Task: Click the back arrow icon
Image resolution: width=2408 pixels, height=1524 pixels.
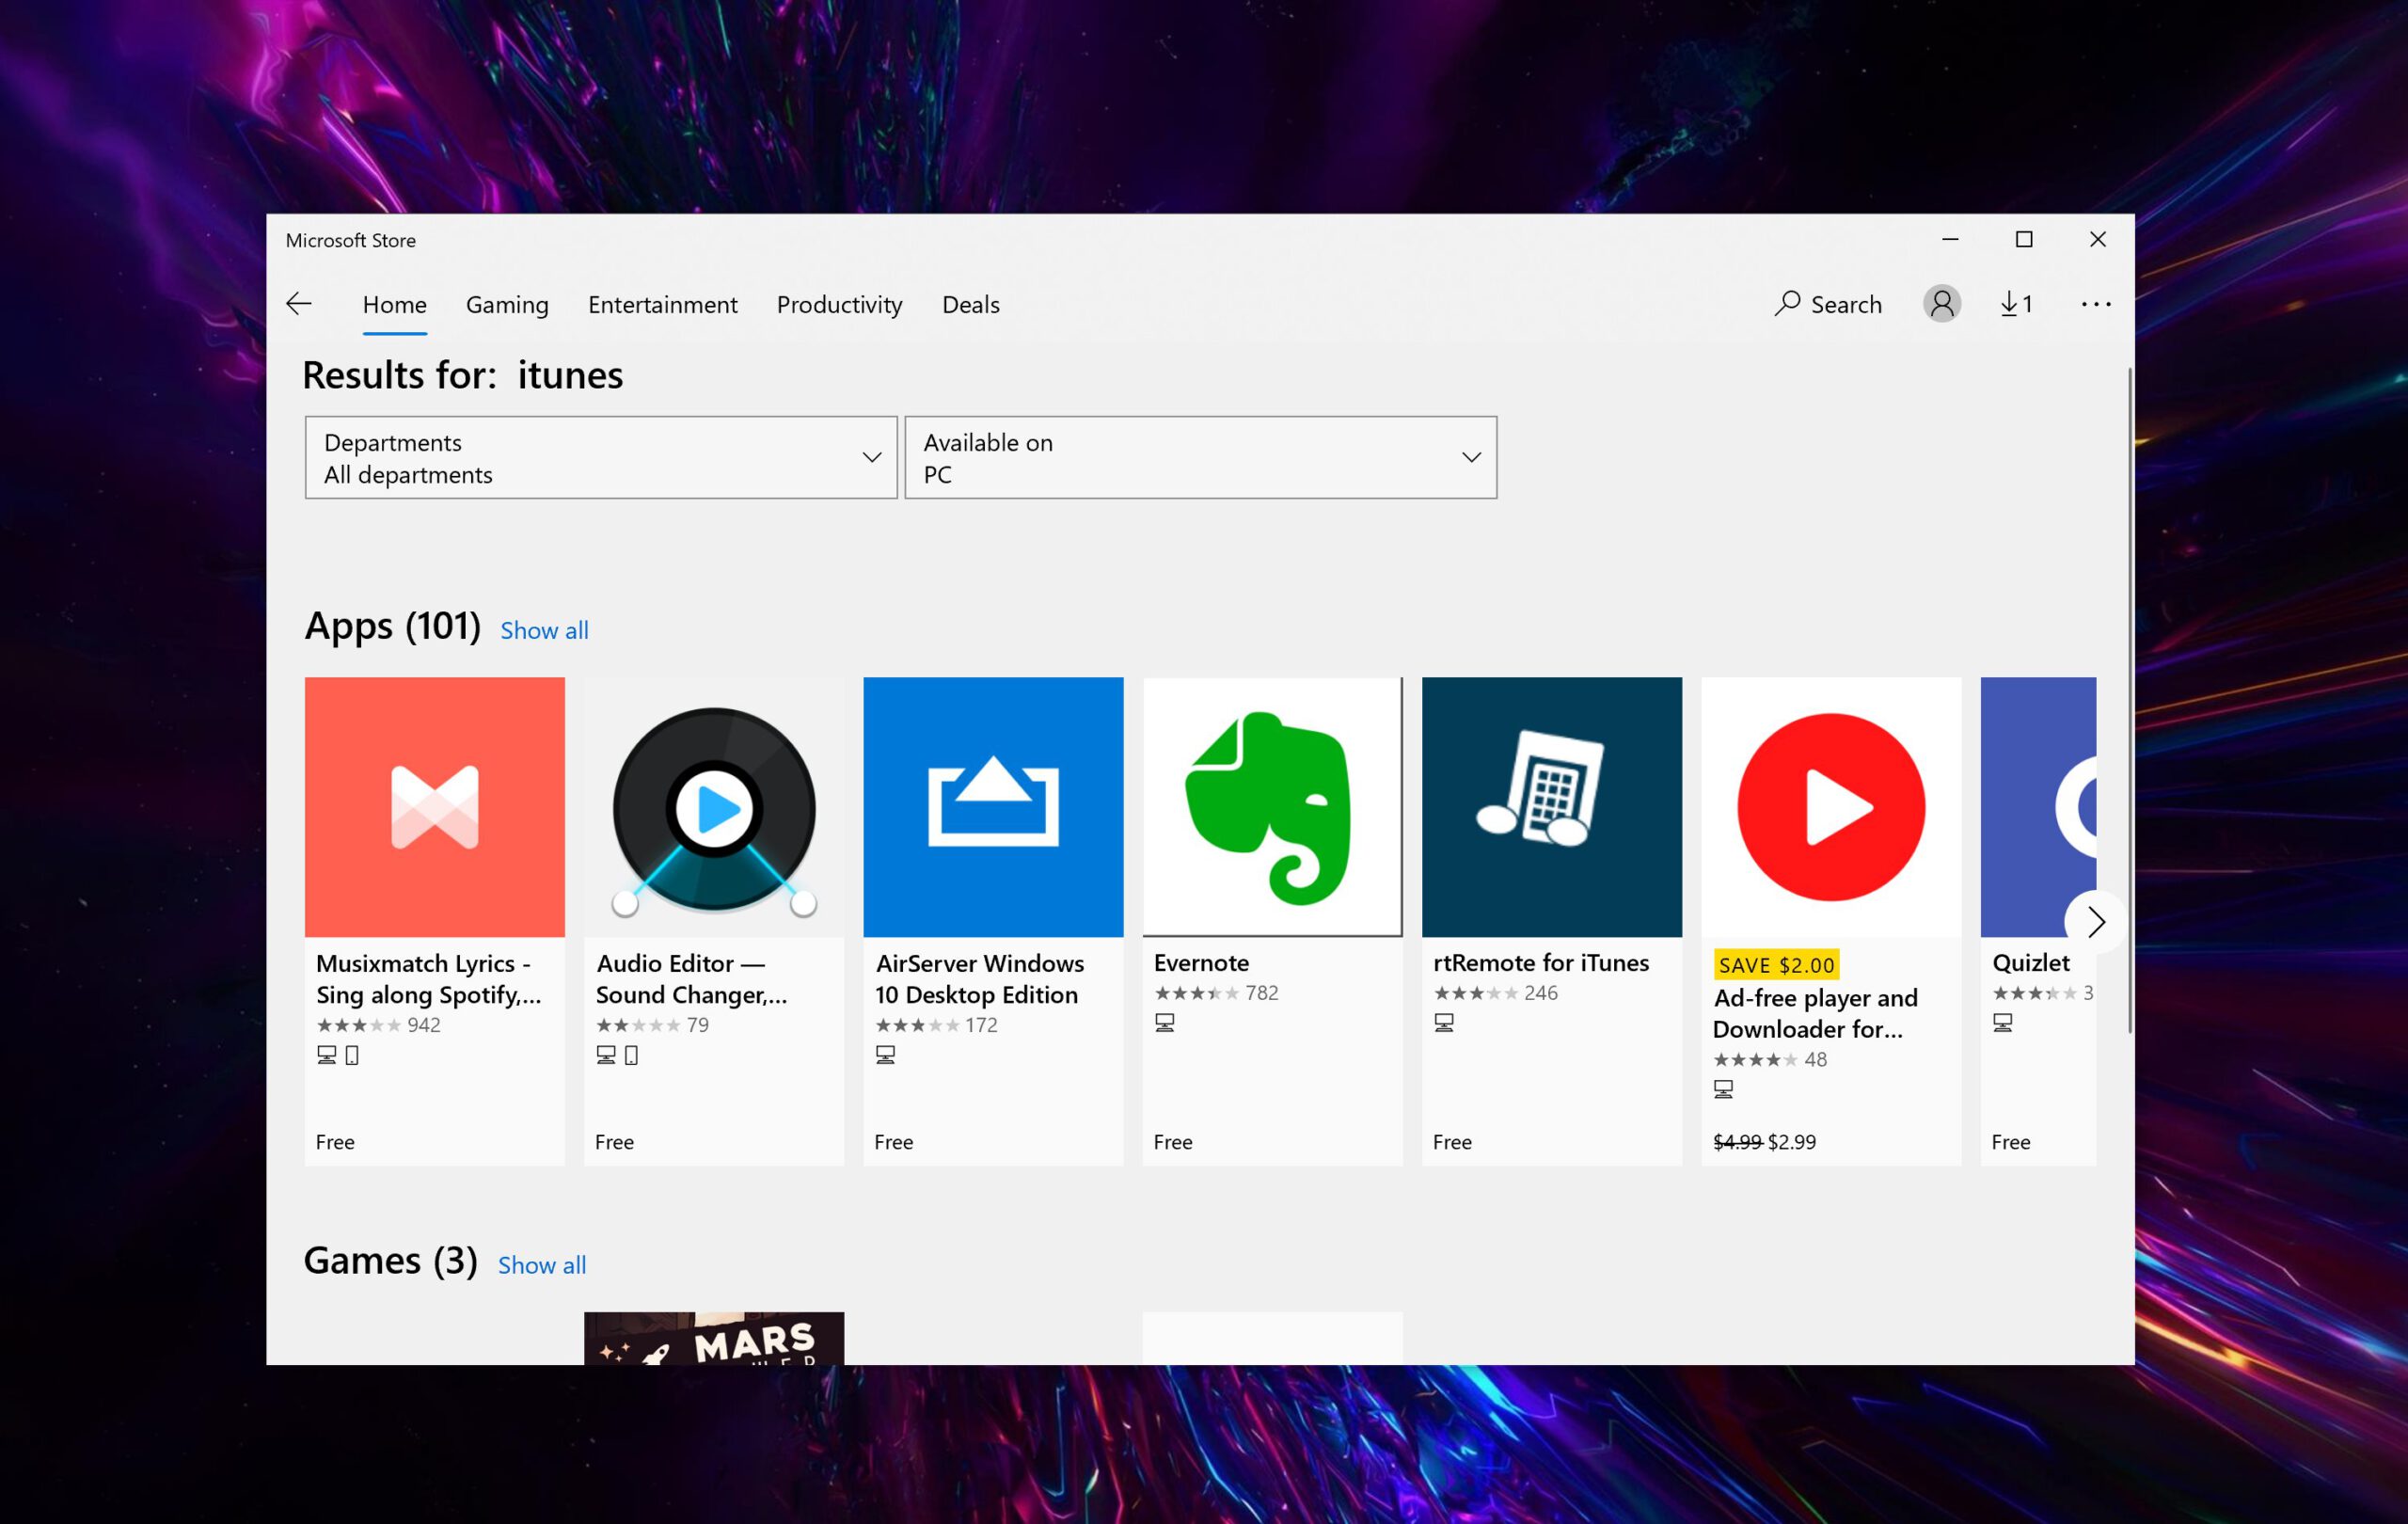Action: tap(299, 304)
